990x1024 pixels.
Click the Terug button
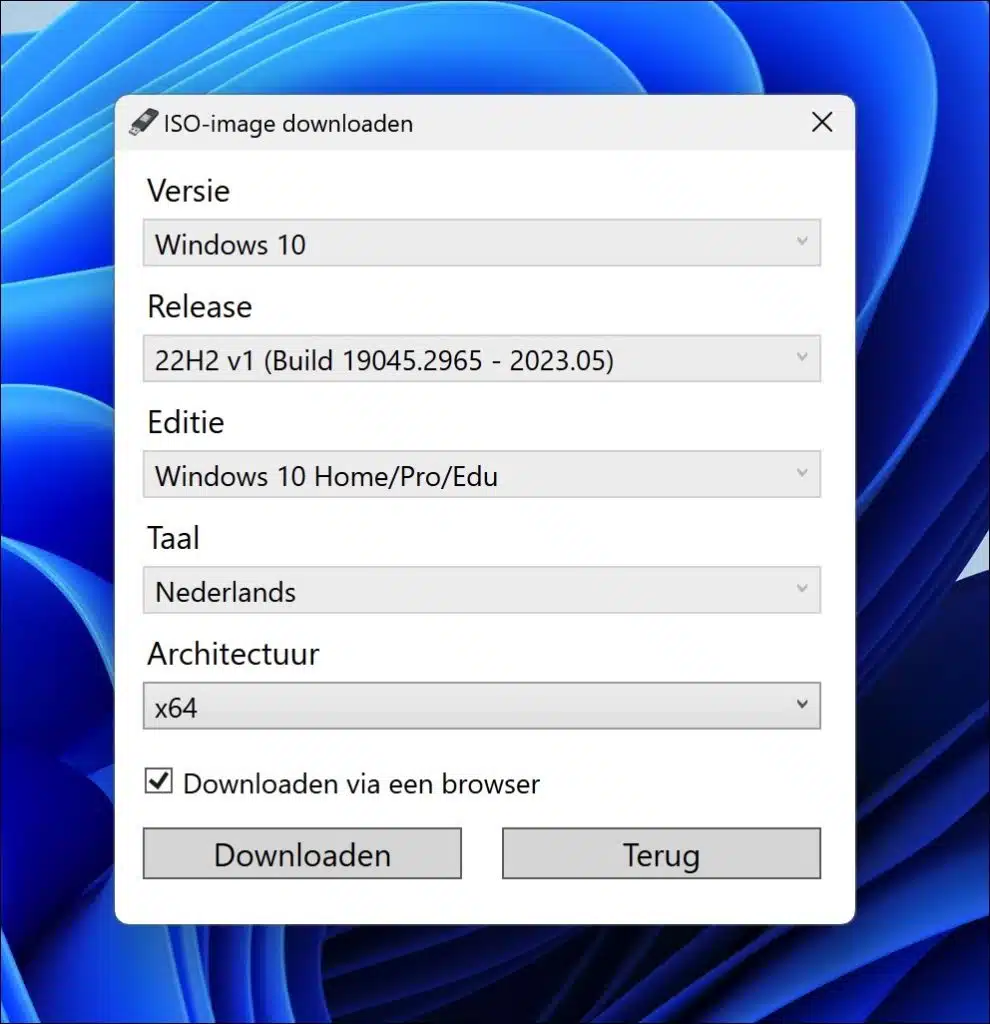point(661,854)
